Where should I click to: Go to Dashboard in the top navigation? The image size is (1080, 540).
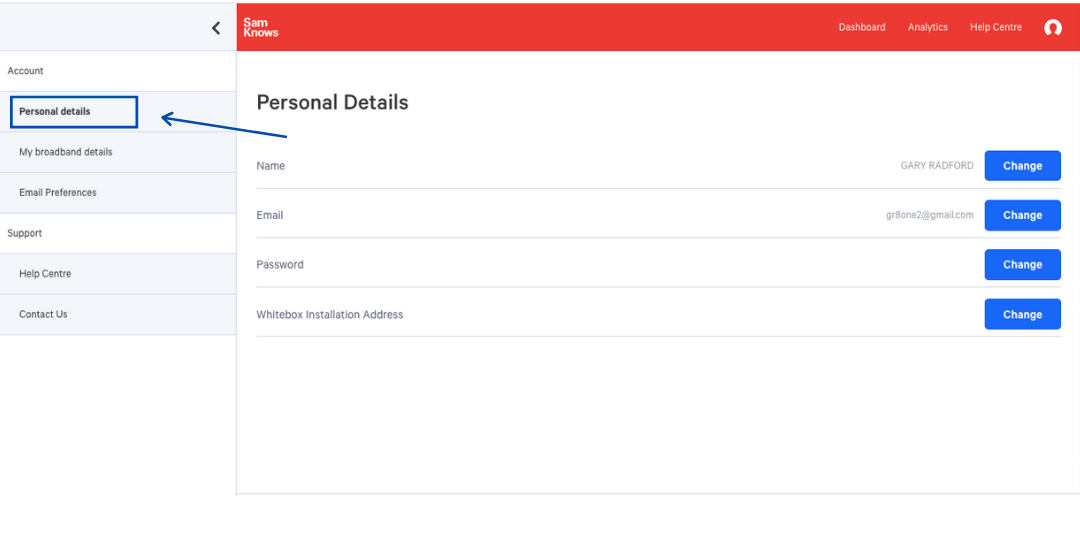click(862, 28)
